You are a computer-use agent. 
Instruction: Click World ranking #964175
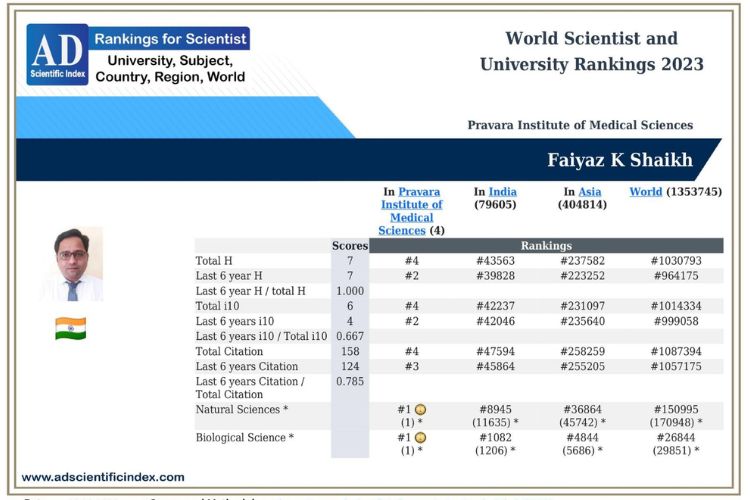coord(676,276)
